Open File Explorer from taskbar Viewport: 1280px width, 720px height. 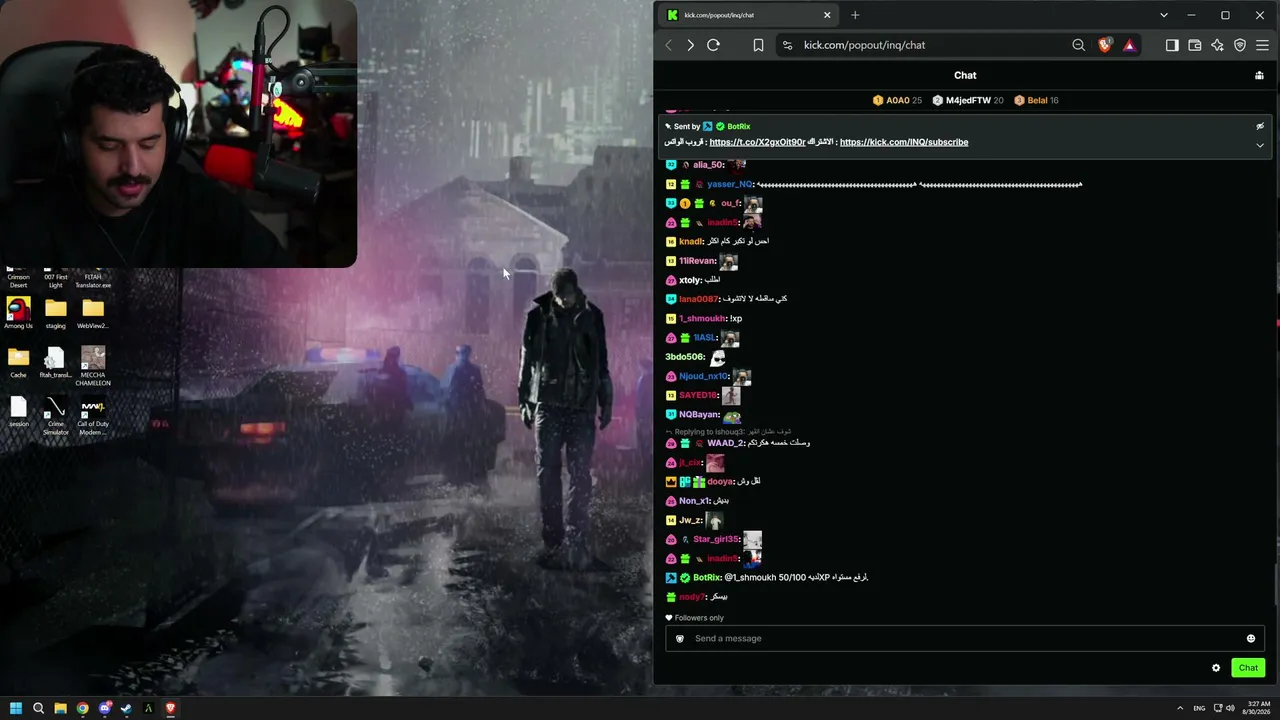click(x=60, y=708)
